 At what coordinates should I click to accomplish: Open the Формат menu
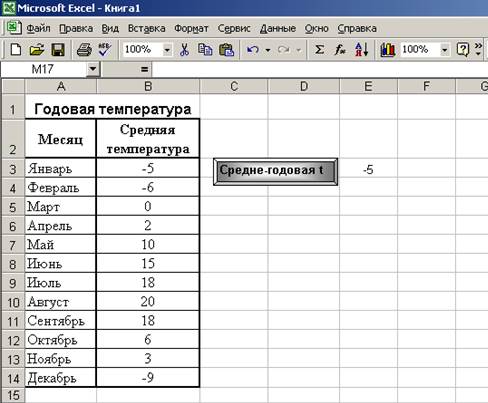click(191, 29)
